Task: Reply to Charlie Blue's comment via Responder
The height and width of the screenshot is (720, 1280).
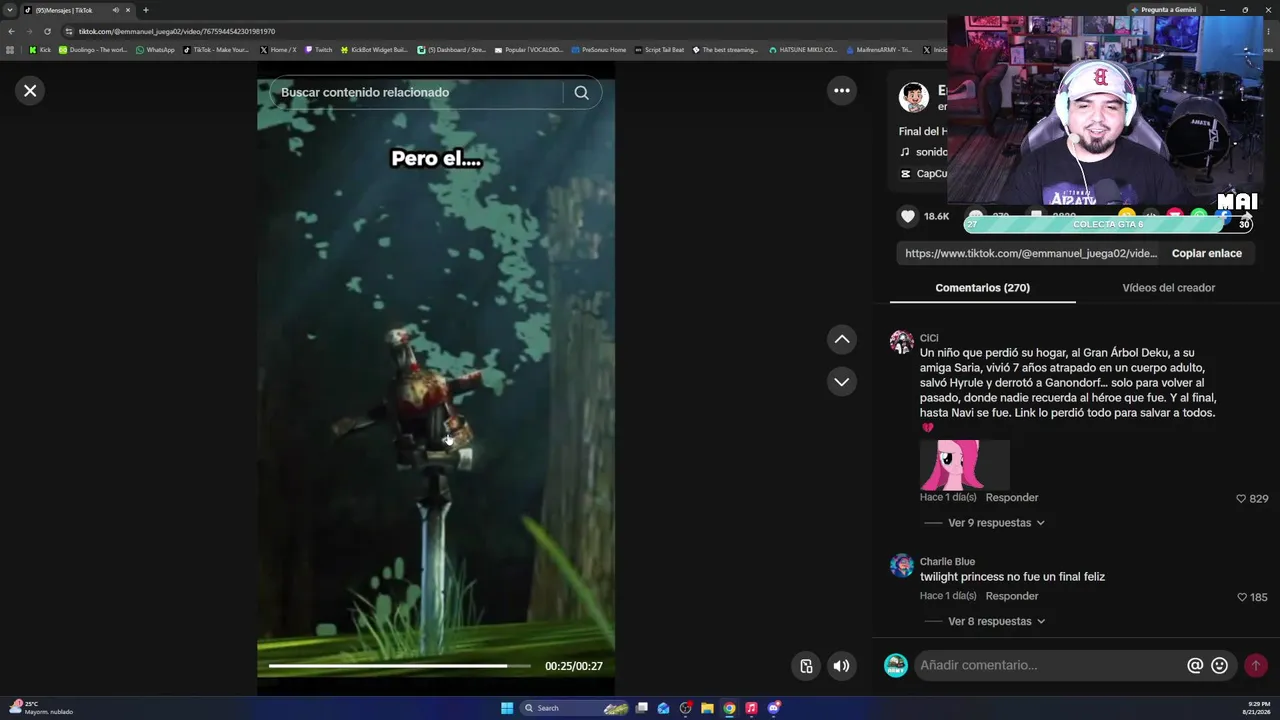Action: [x=1012, y=596]
